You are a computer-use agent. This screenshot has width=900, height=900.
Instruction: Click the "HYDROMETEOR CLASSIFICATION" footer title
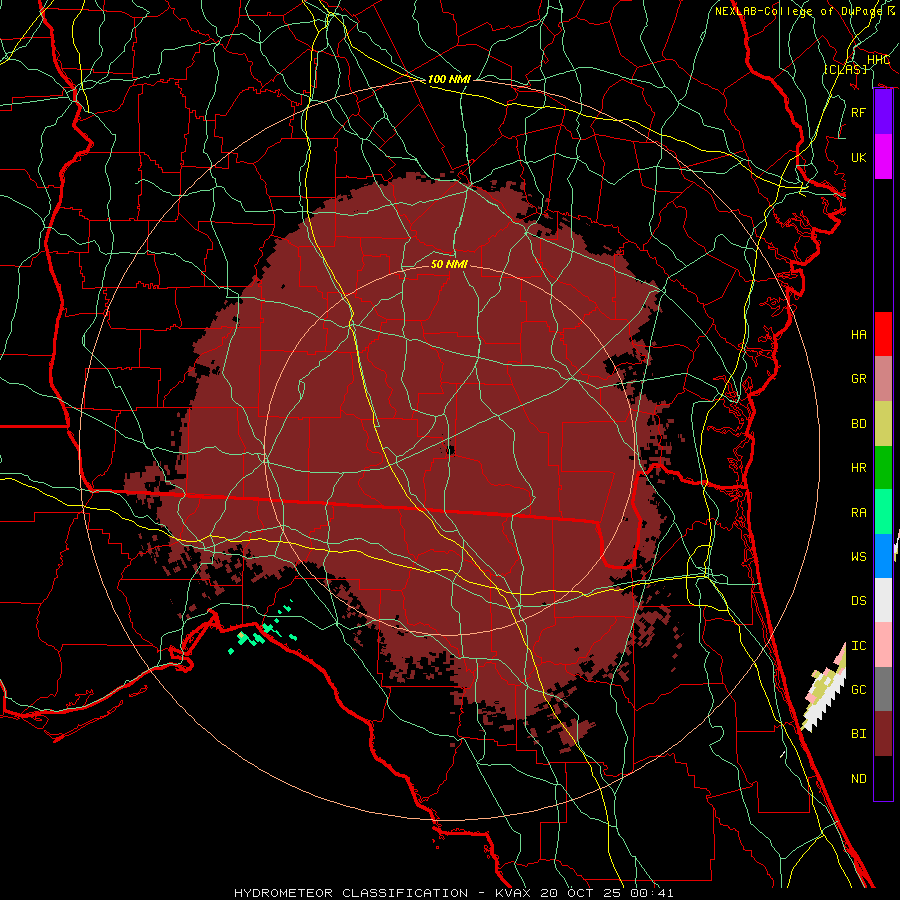tap(351, 893)
